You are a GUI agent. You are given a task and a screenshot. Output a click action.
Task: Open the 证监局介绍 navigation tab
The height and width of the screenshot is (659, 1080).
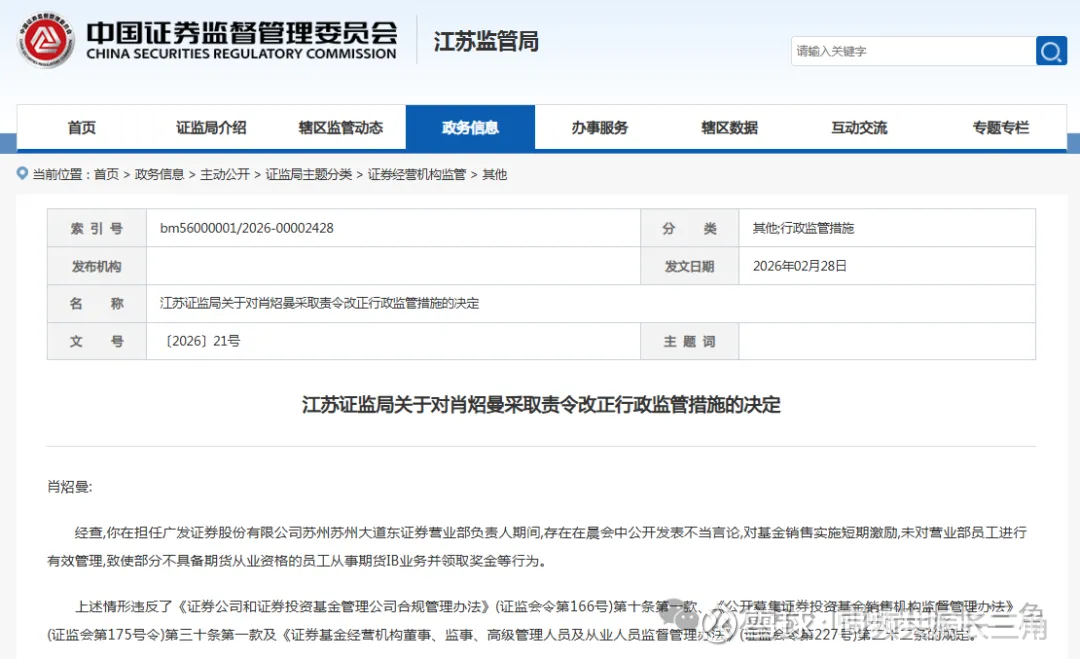(x=211, y=127)
